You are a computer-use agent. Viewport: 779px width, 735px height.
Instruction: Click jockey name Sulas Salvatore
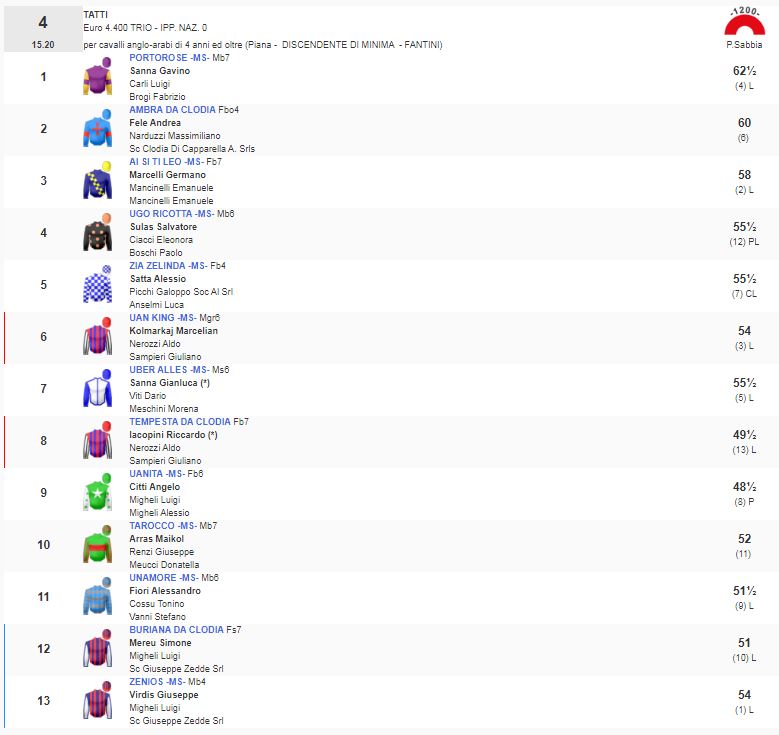(163, 227)
